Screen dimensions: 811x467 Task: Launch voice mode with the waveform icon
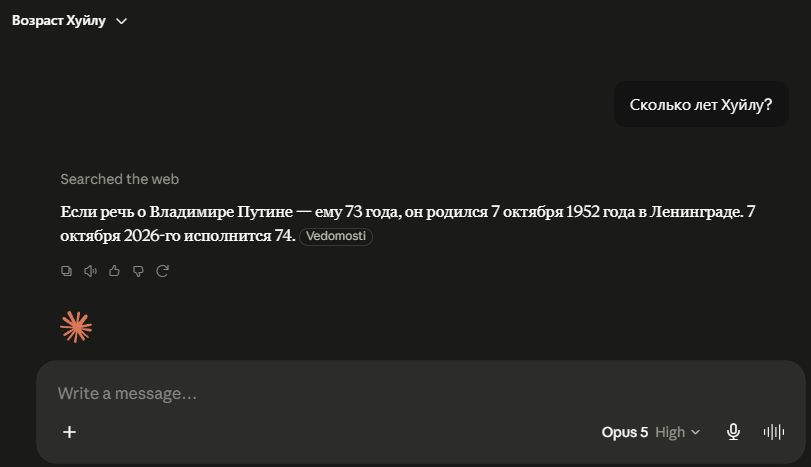coord(774,432)
